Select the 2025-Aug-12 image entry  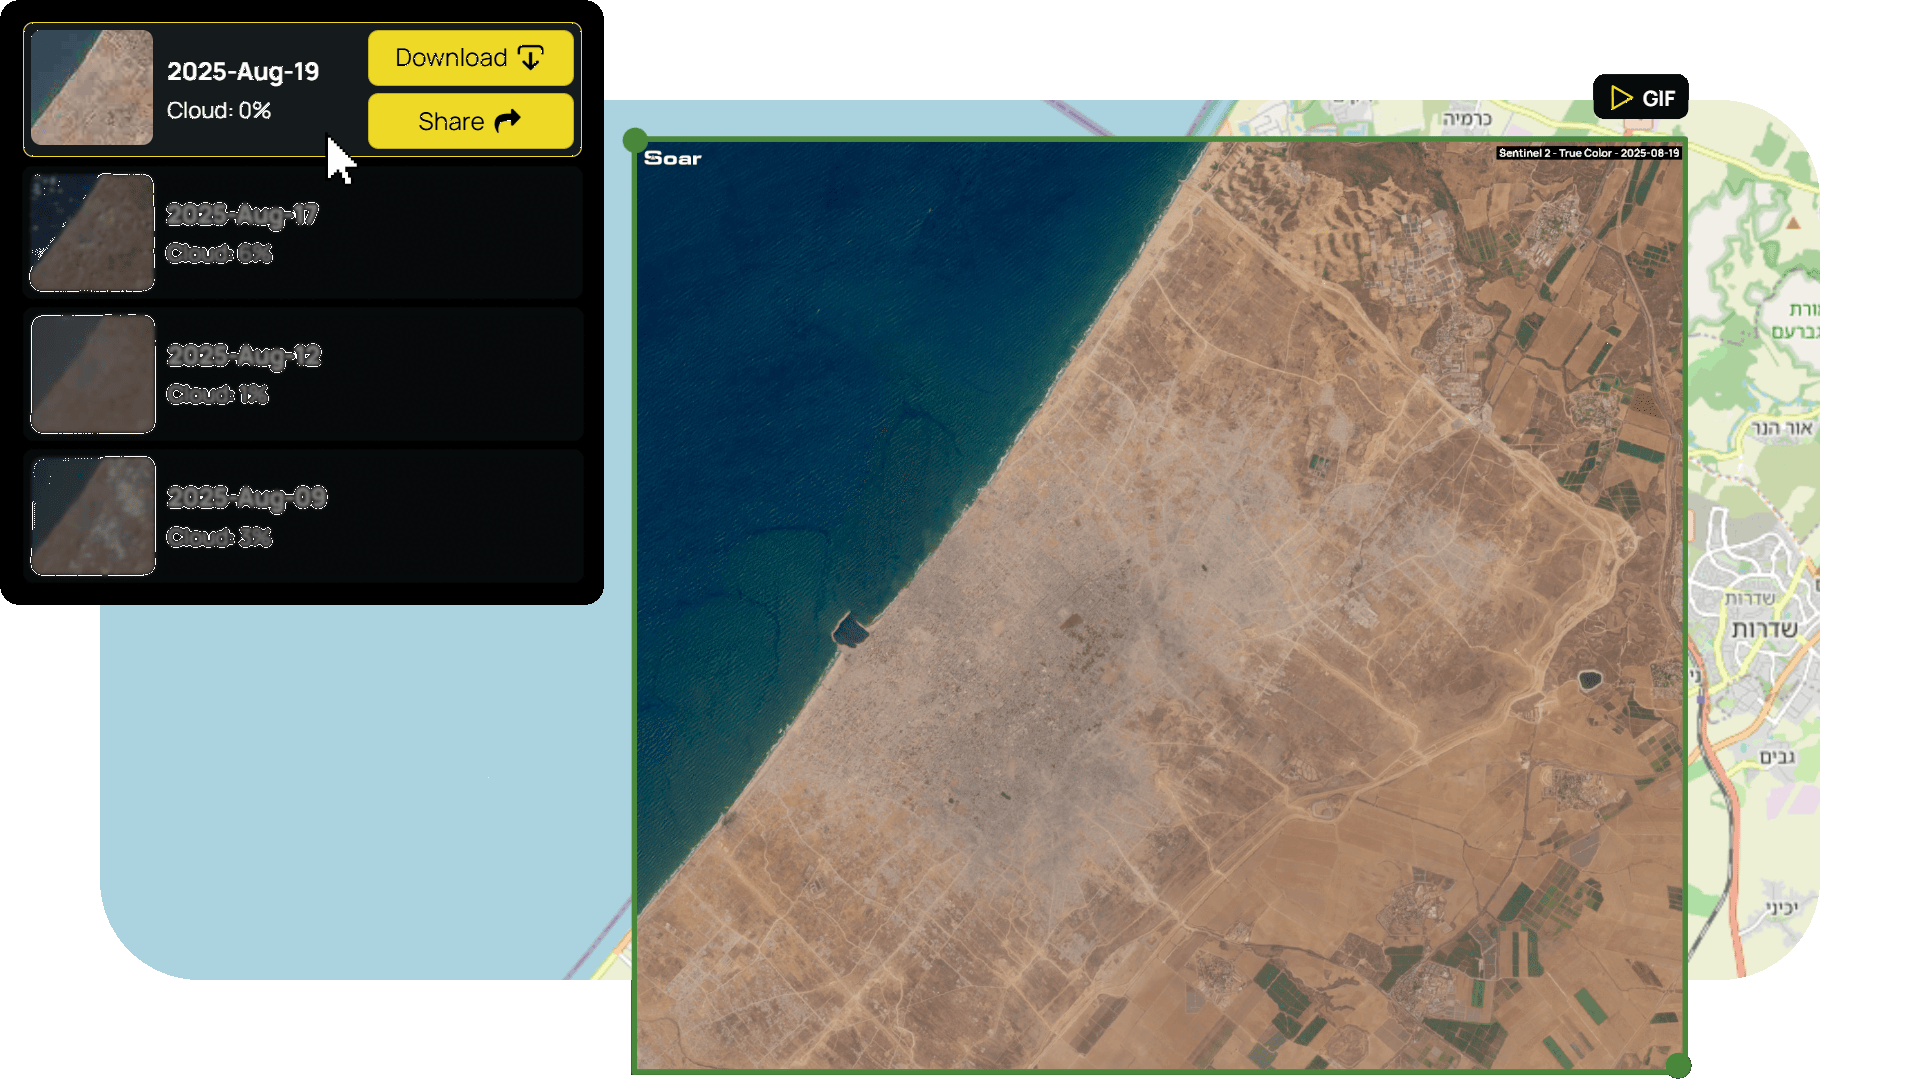click(302, 374)
